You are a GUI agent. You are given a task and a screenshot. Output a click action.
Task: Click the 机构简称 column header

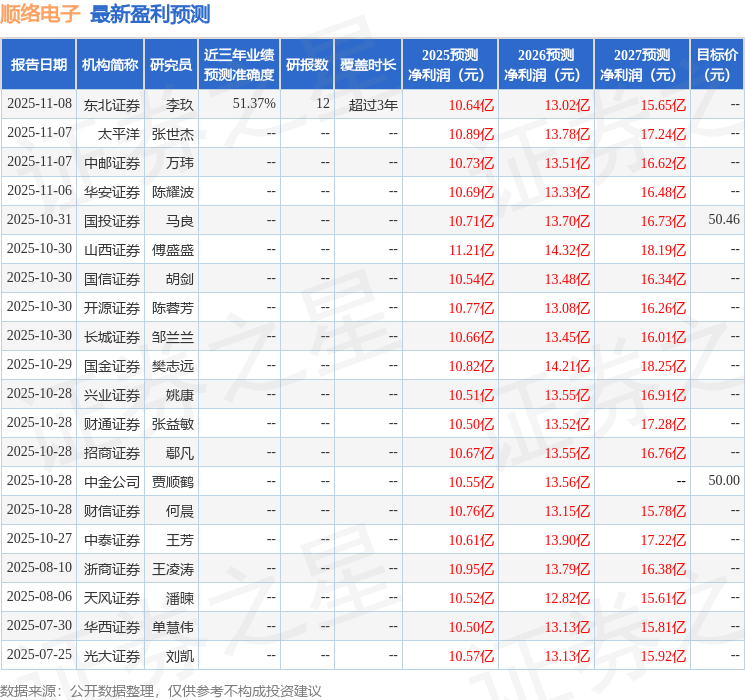point(110,65)
